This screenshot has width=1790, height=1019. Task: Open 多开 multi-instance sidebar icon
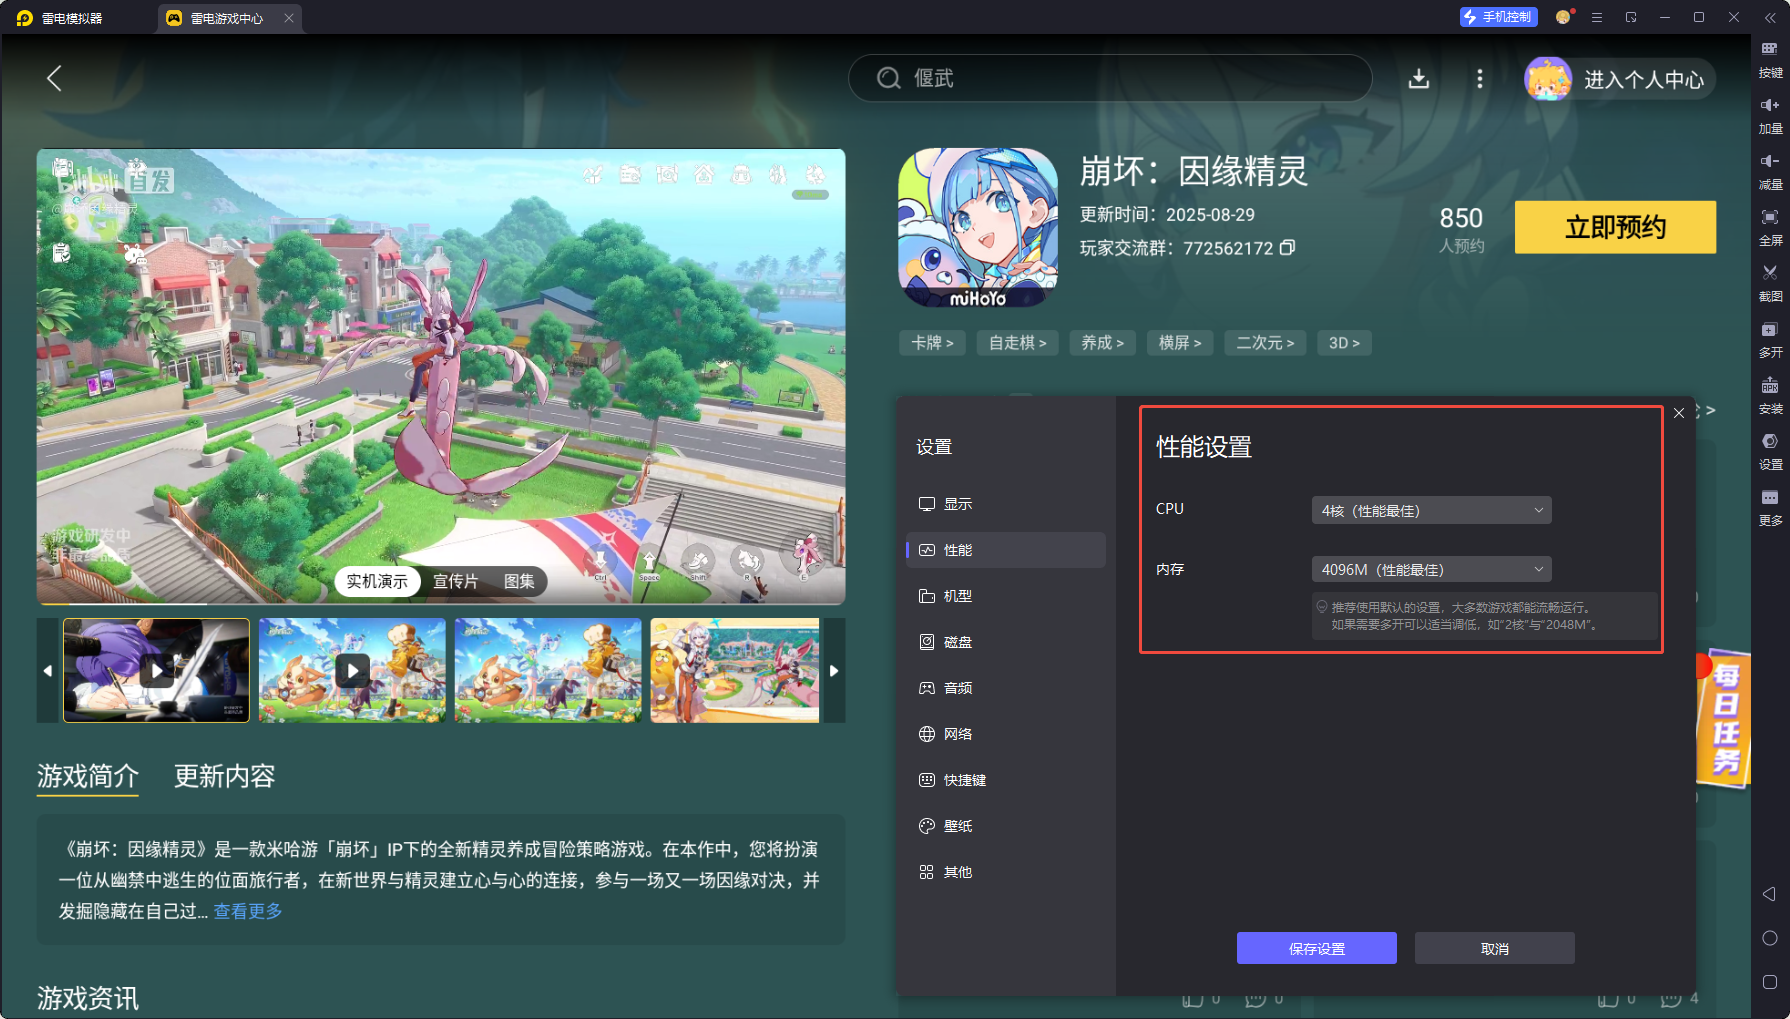point(1770,339)
